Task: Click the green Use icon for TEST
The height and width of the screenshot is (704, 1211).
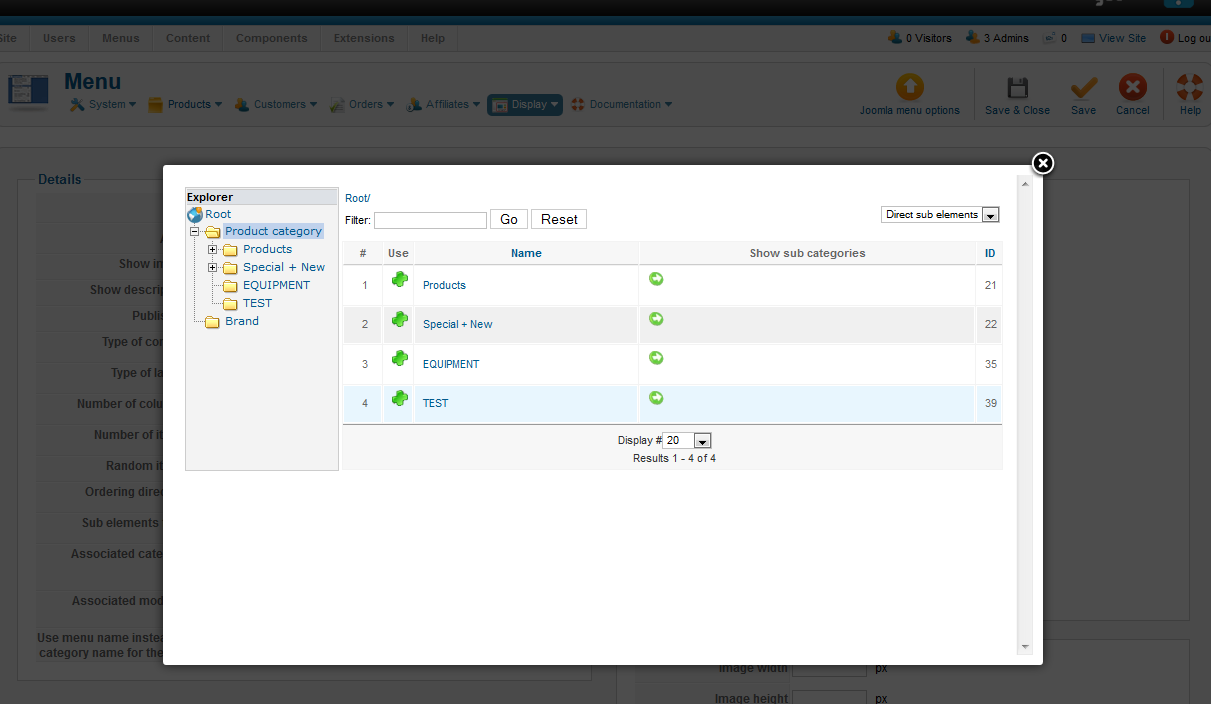Action: pyautogui.click(x=400, y=398)
